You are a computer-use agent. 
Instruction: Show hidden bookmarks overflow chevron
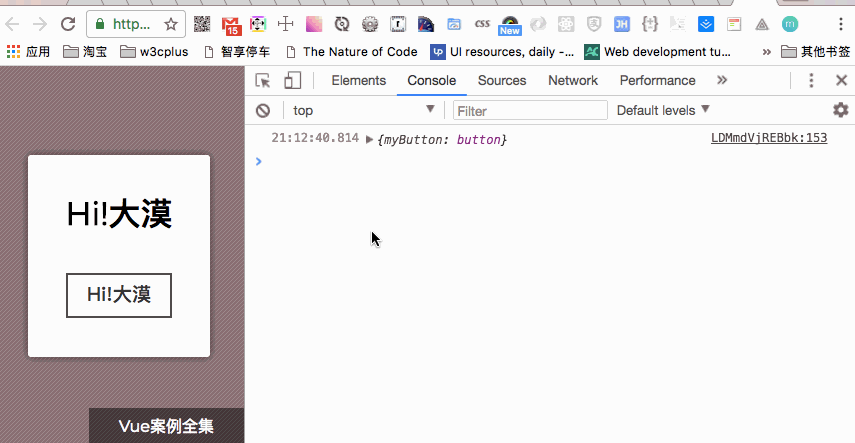pyautogui.click(x=767, y=52)
